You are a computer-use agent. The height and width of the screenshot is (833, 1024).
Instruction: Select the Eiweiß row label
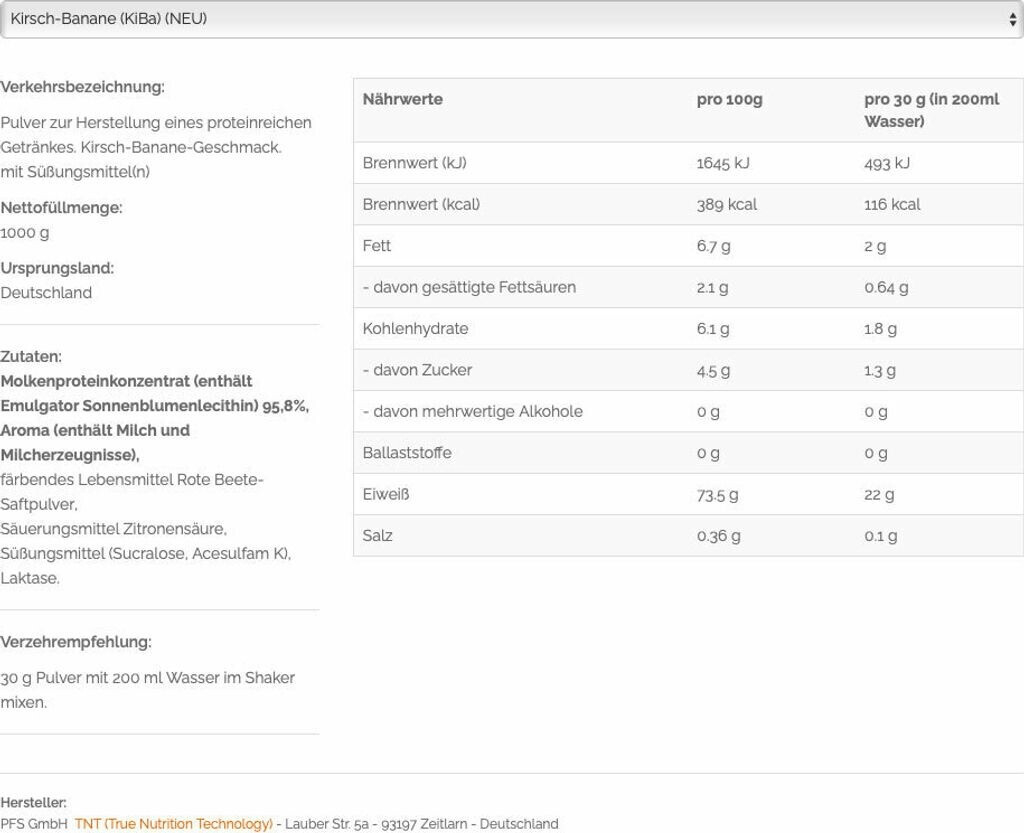coord(386,494)
